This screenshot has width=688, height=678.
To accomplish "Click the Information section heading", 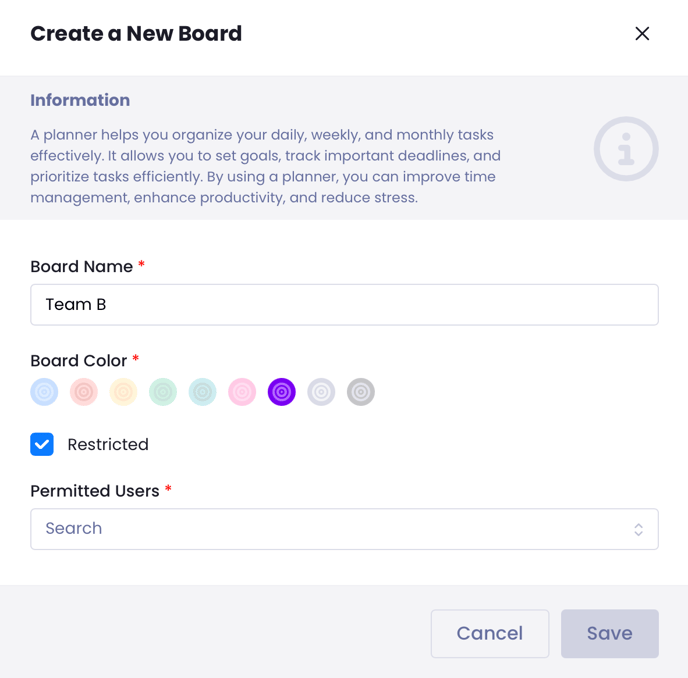I will [80, 100].
